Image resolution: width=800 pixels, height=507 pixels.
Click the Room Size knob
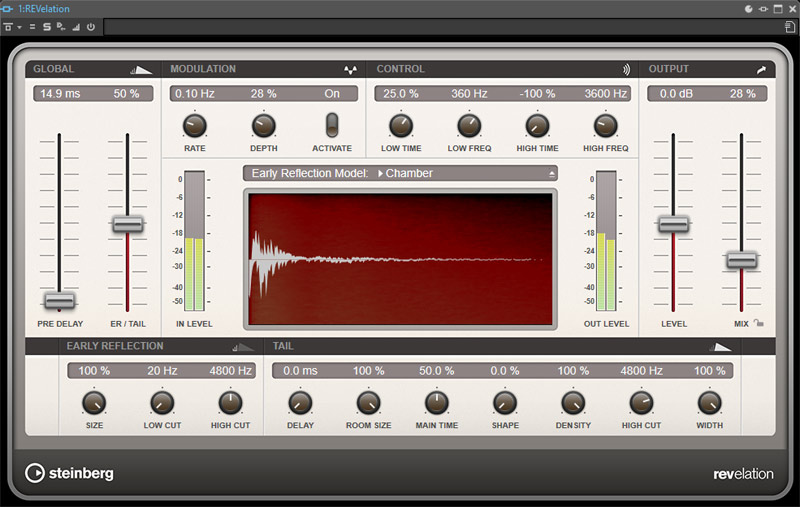click(x=368, y=403)
